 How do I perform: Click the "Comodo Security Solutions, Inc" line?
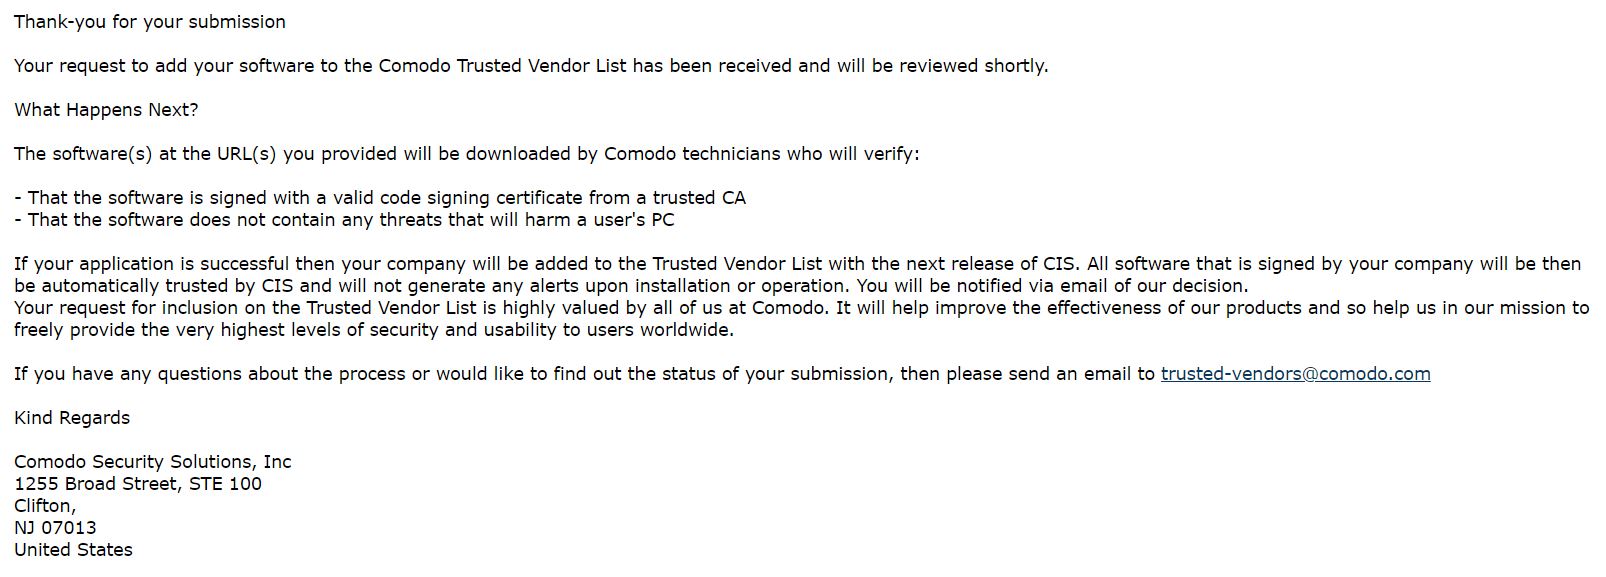click(x=153, y=462)
